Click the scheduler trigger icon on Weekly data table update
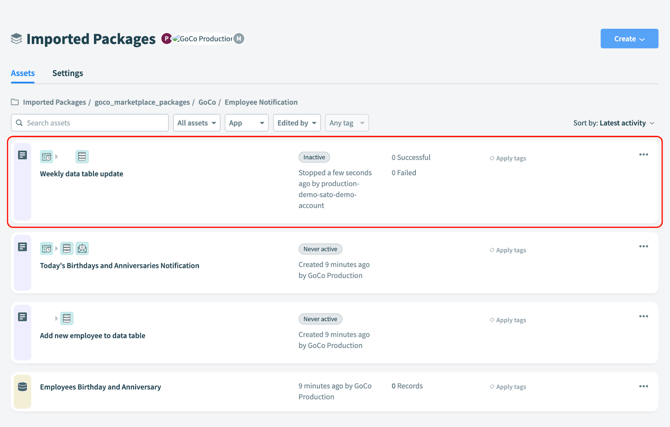This screenshot has height=427, width=670. 46,157
